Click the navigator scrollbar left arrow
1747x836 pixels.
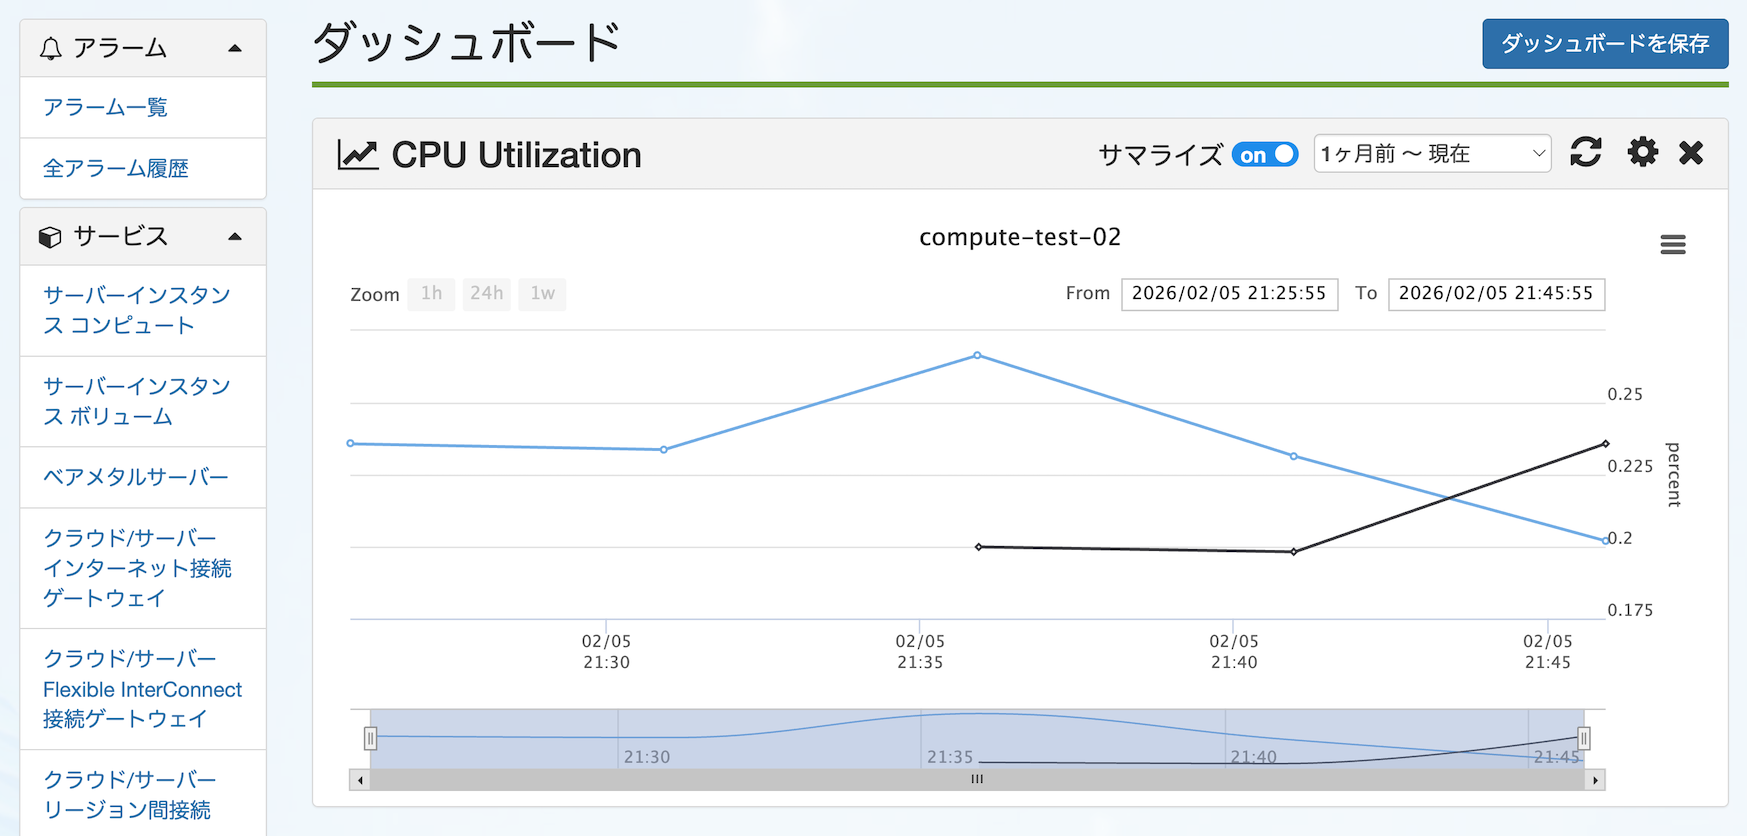pos(360,780)
